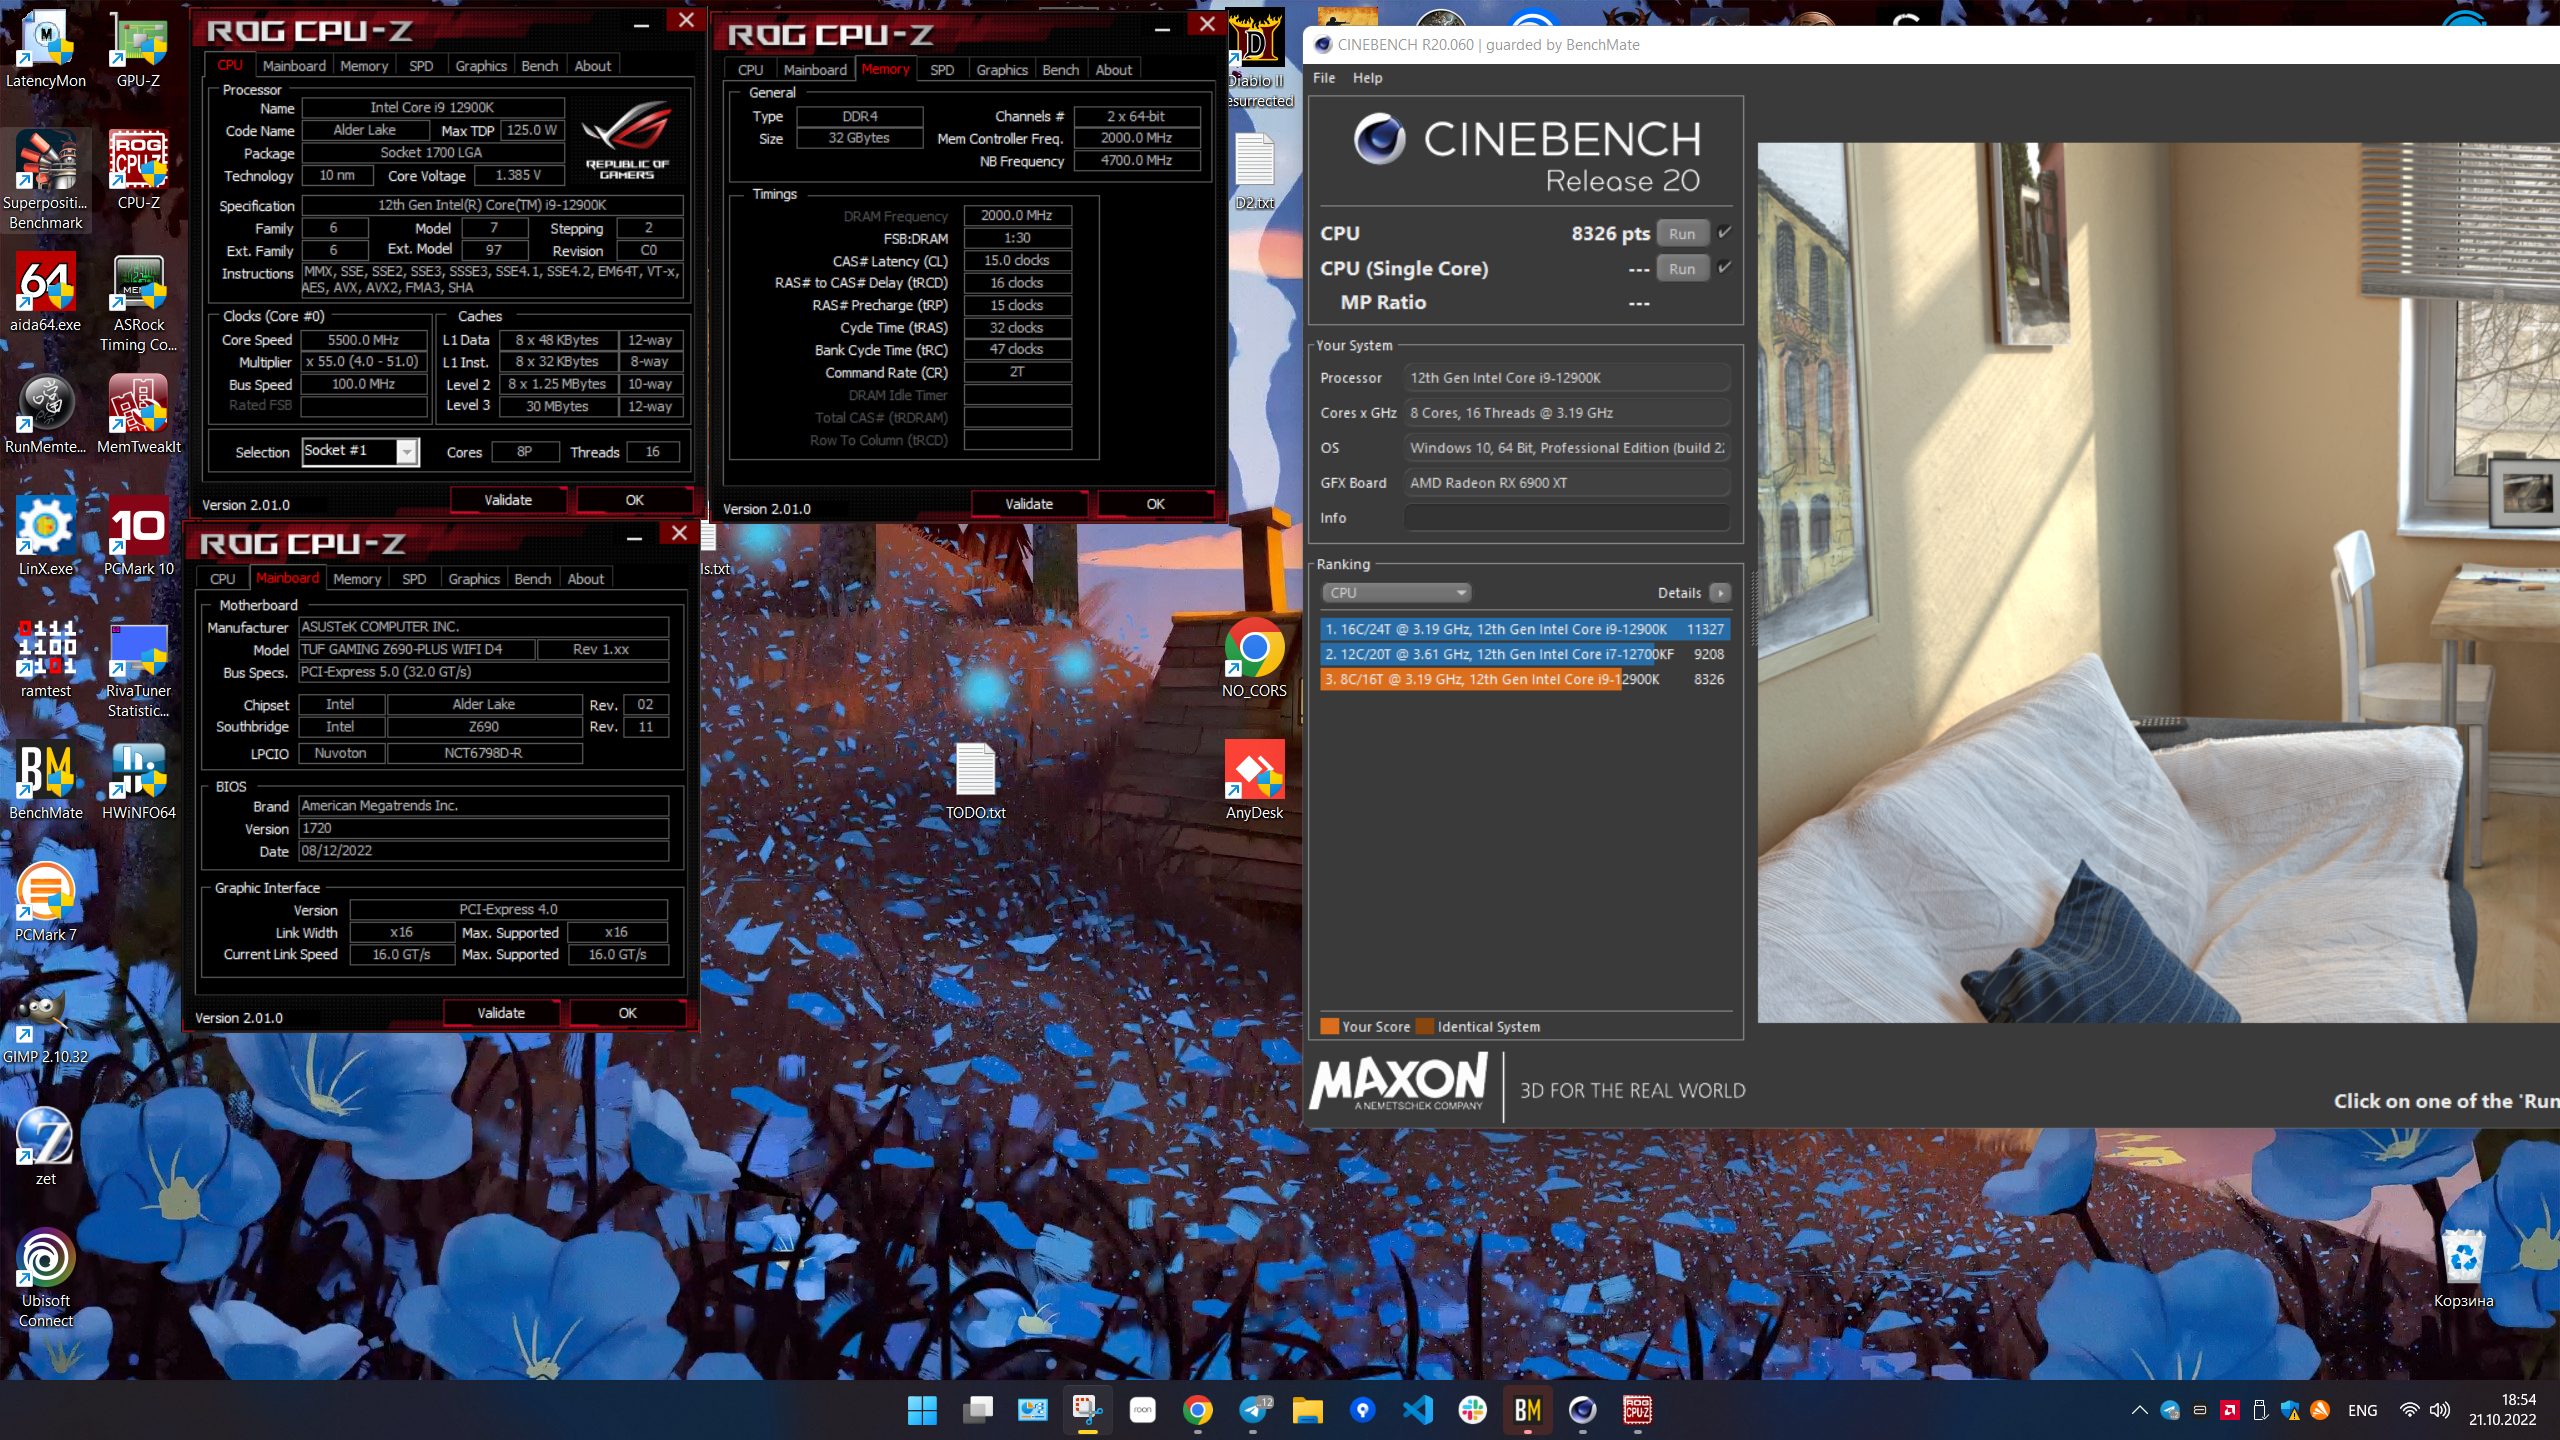
Task: Switch to SPD tab in Memory CPU-Z window
Action: pyautogui.click(x=941, y=70)
